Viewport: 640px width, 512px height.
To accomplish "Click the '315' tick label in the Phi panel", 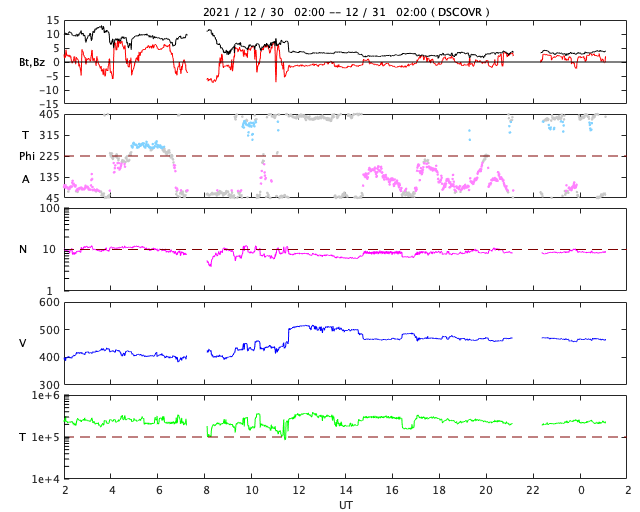I will (x=49, y=135).
